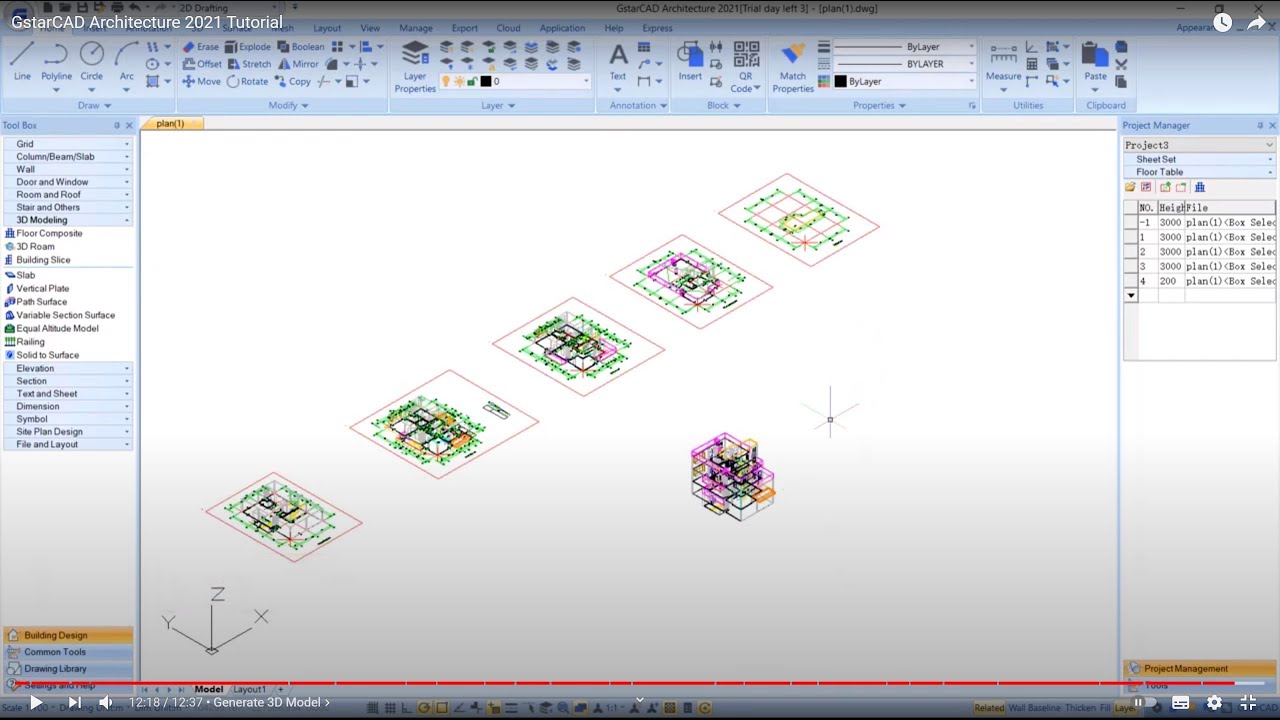Switch to the plan(1) drawing tab
The width and height of the screenshot is (1280, 720).
point(172,124)
